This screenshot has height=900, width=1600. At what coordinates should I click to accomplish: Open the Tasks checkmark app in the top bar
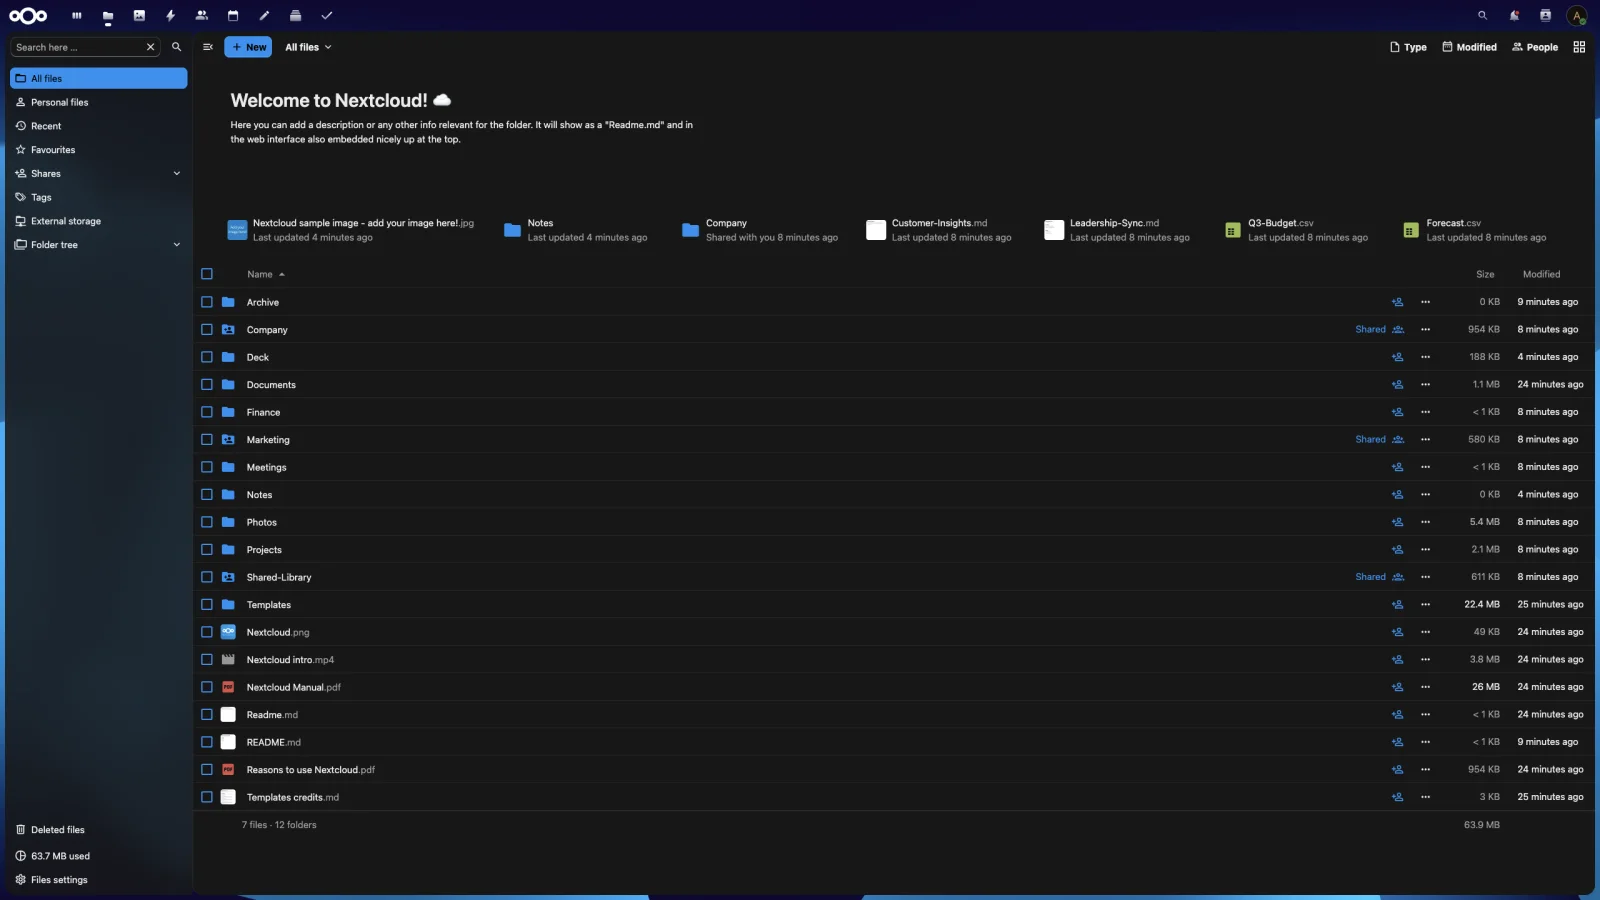(x=326, y=15)
